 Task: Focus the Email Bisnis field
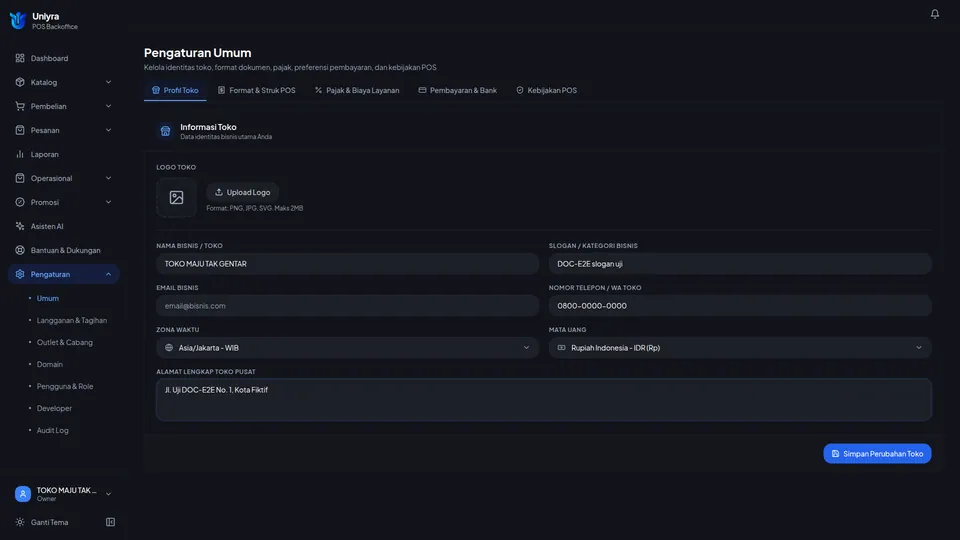pyautogui.click(x=347, y=306)
